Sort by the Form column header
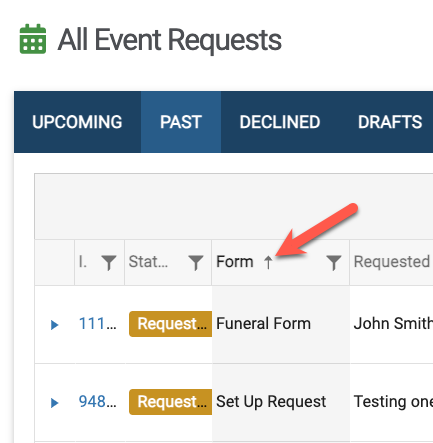The width and height of the screenshot is (433, 443). pyautogui.click(x=235, y=262)
